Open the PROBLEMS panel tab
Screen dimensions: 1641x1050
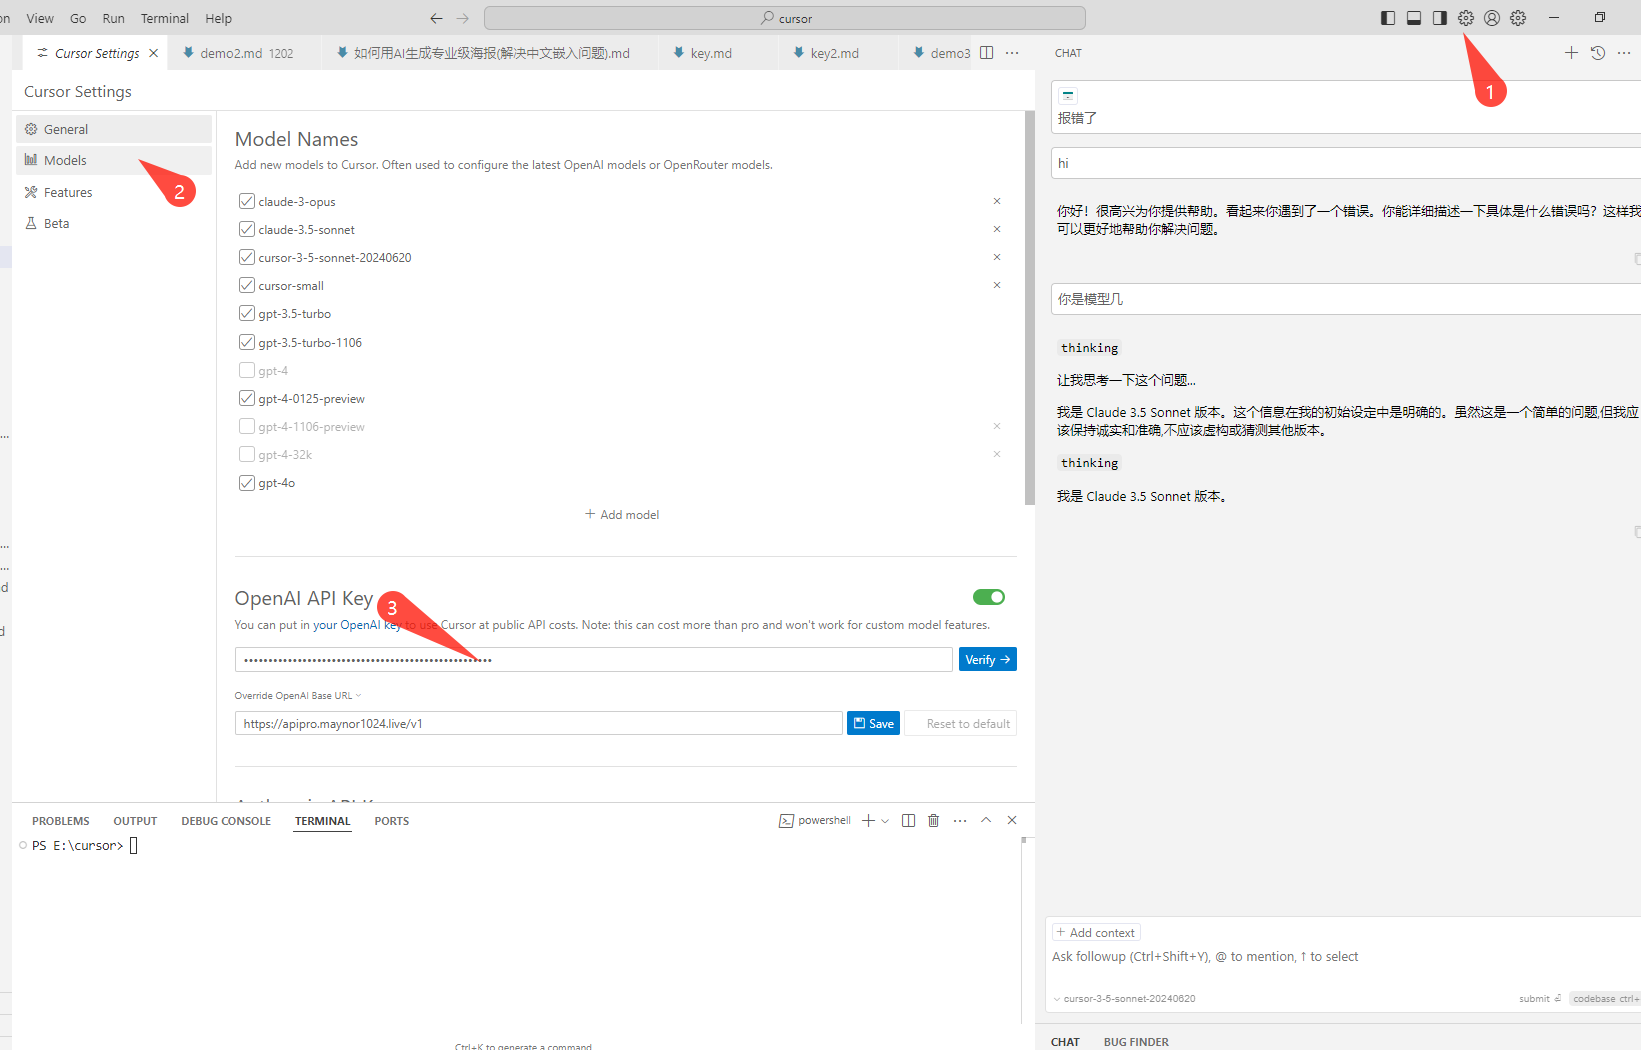60,821
